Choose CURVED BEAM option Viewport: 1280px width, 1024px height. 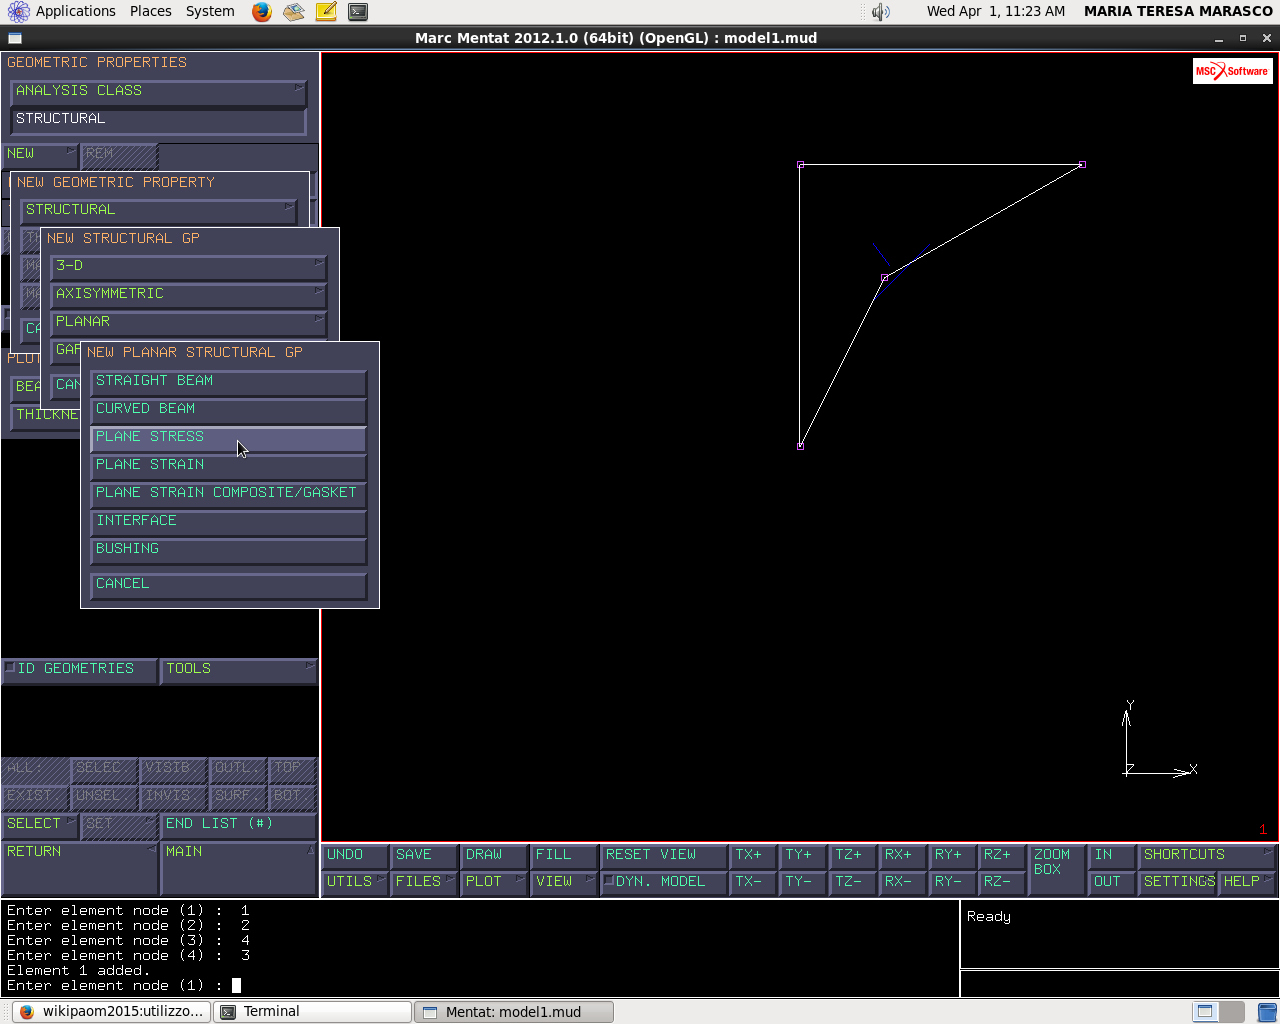click(228, 410)
